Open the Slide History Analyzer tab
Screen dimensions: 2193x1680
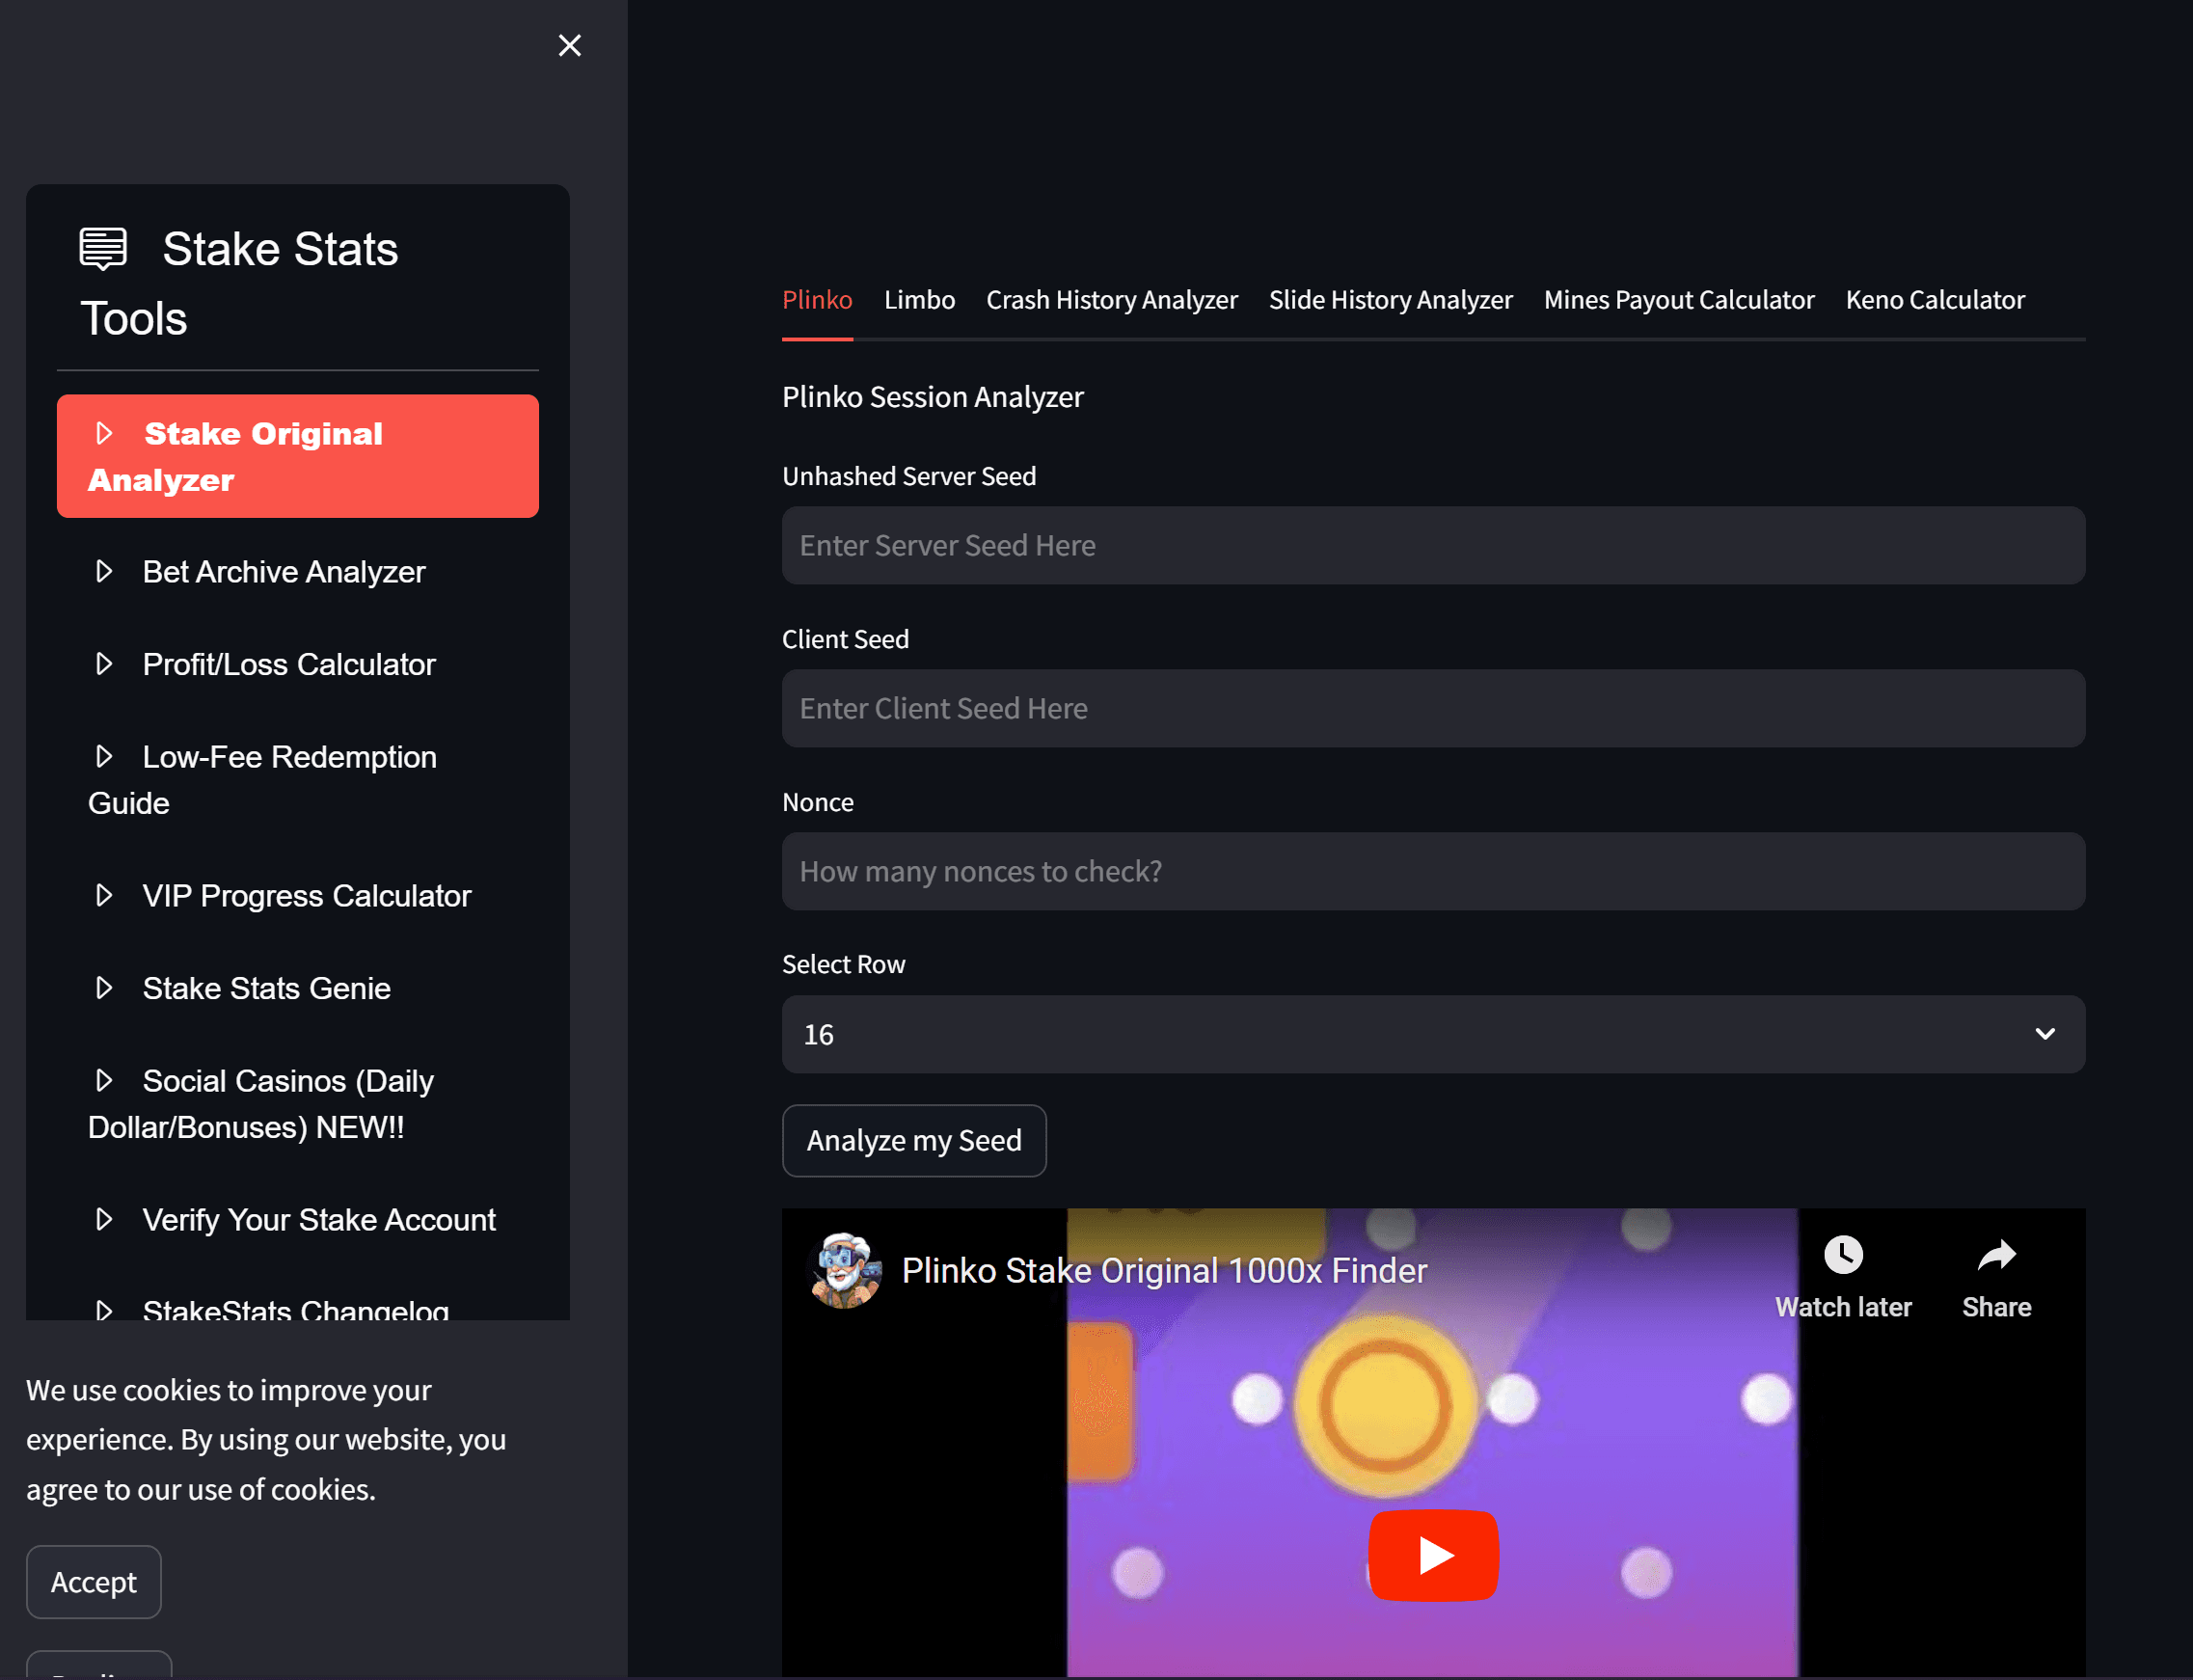click(1391, 300)
